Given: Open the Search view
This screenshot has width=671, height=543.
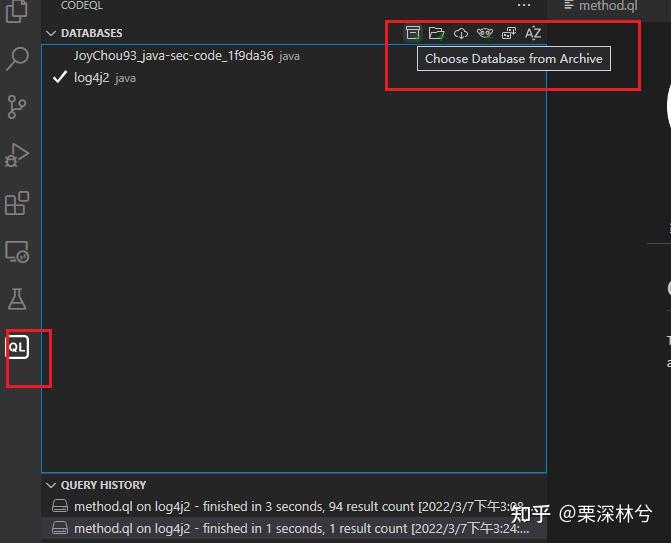Looking at the screenshot, I should coord(17,59).
